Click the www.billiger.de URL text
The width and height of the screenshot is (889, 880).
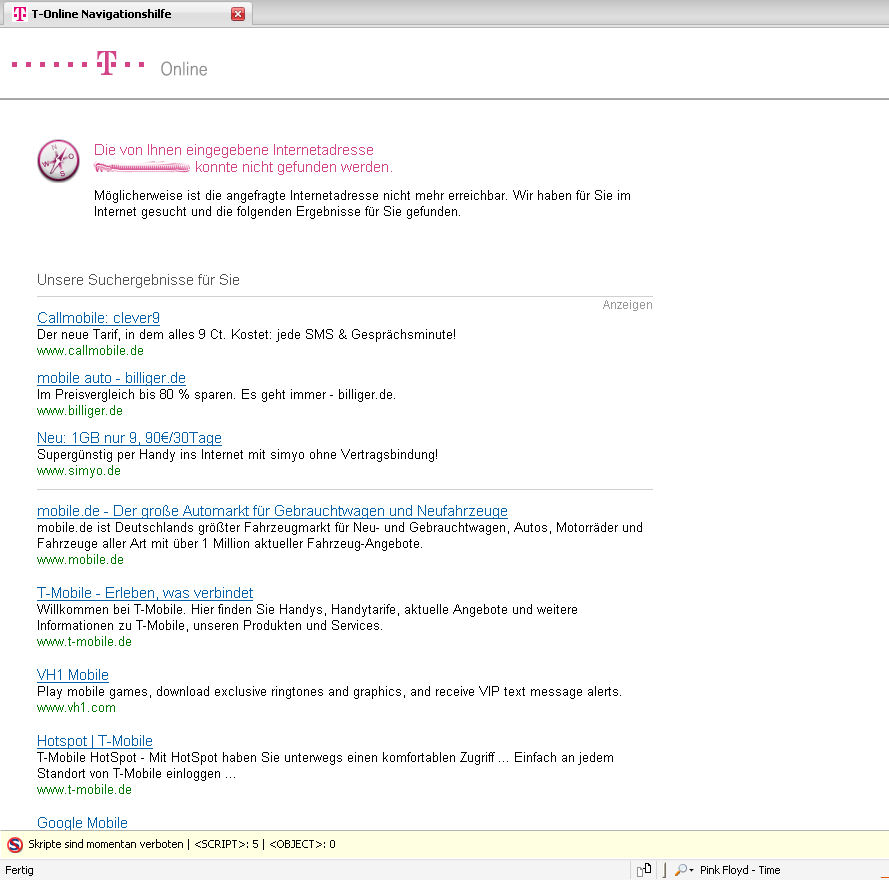click(x=80, y=411)
